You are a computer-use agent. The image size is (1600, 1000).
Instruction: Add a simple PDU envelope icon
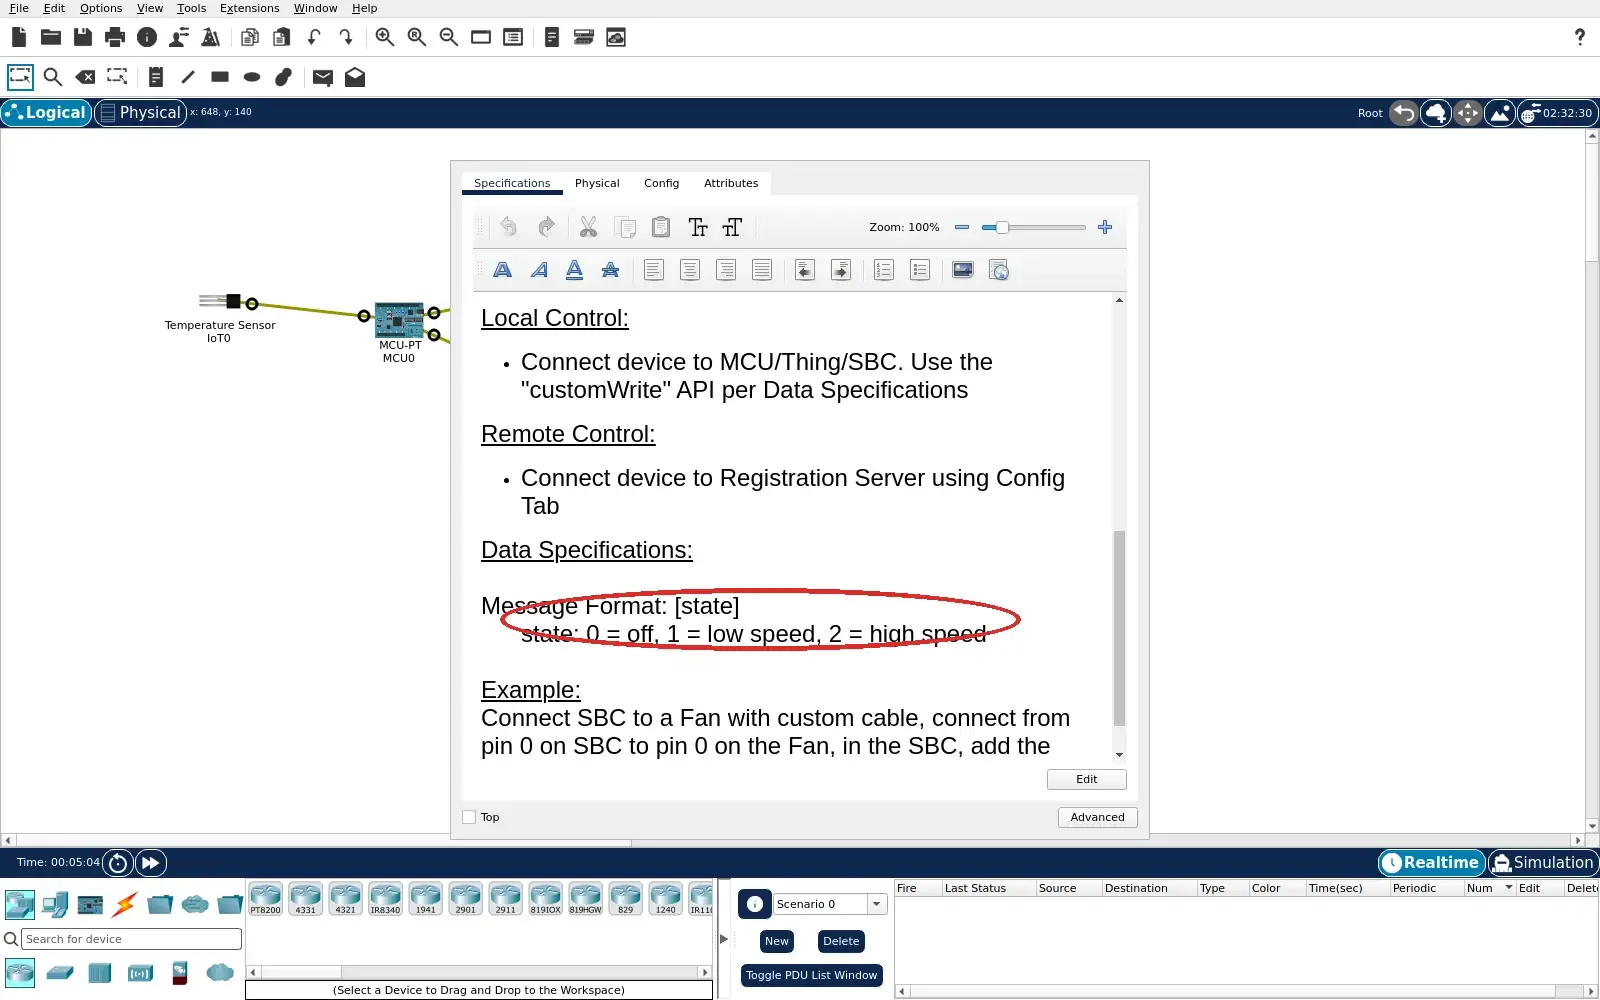(322, 77)
